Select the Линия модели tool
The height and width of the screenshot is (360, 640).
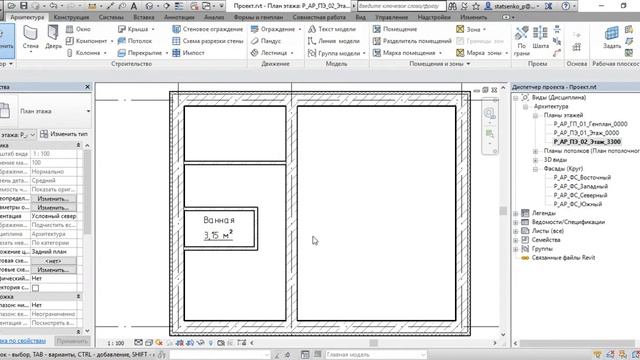pos(334,41)
